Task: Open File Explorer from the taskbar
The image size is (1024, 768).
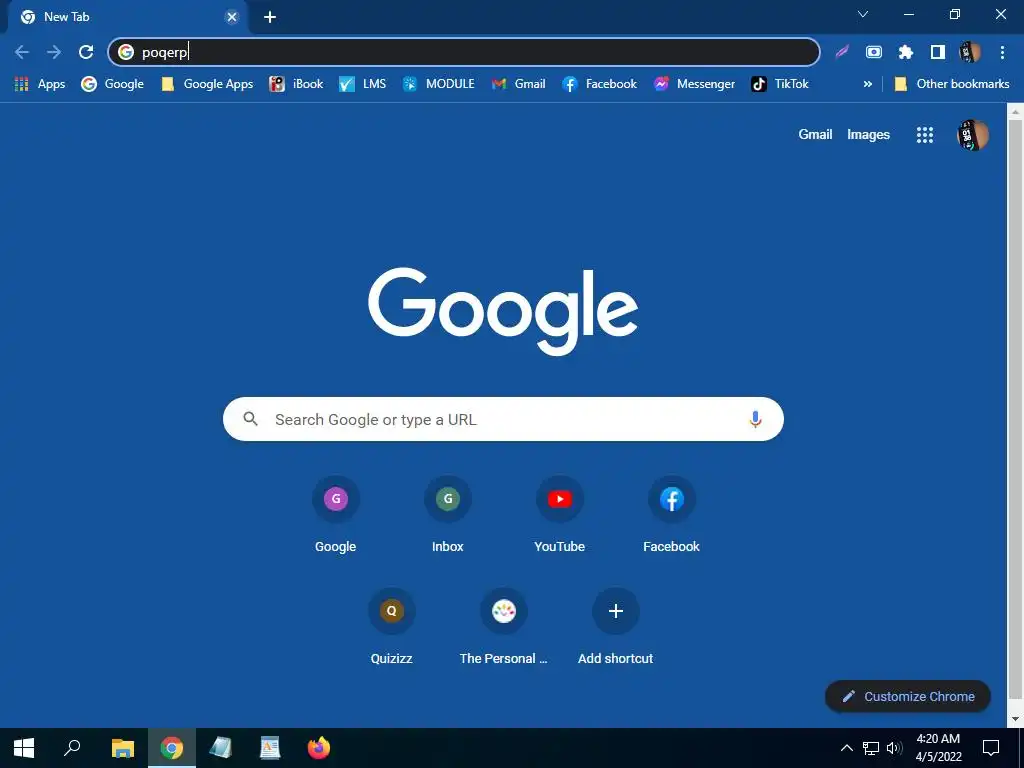Action: 123,748
